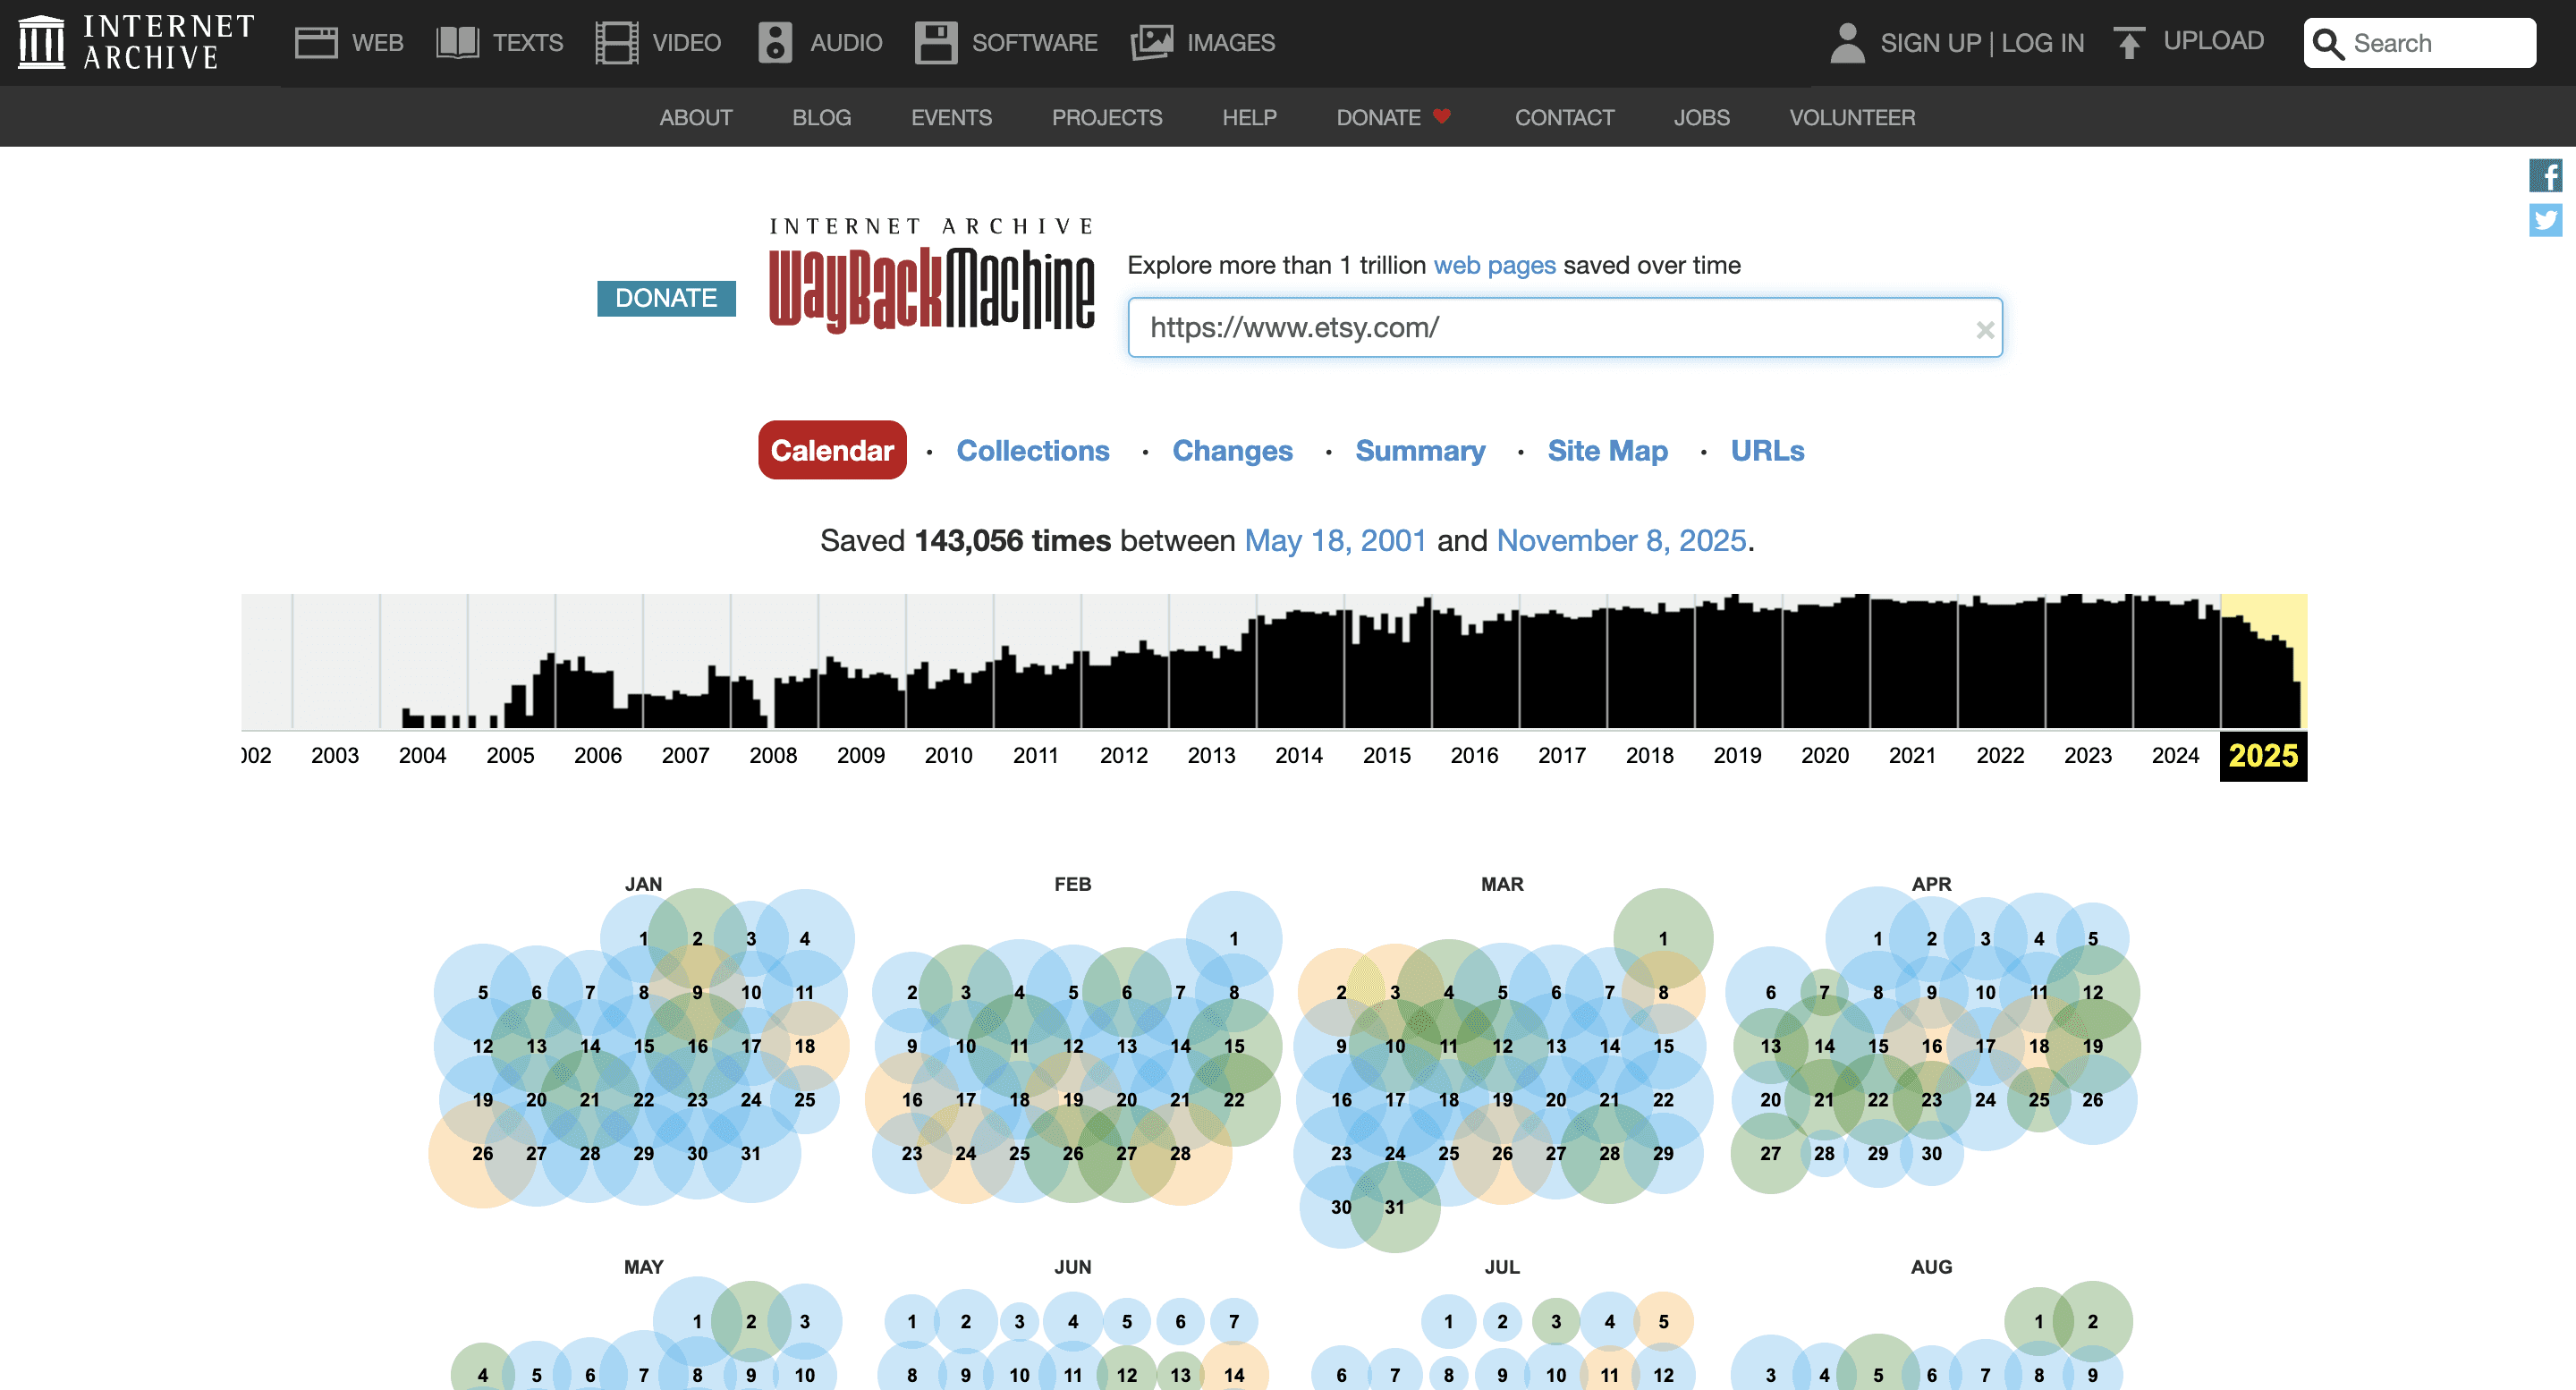
Task: Click the Upload arrow icon
Action: 2129,42
